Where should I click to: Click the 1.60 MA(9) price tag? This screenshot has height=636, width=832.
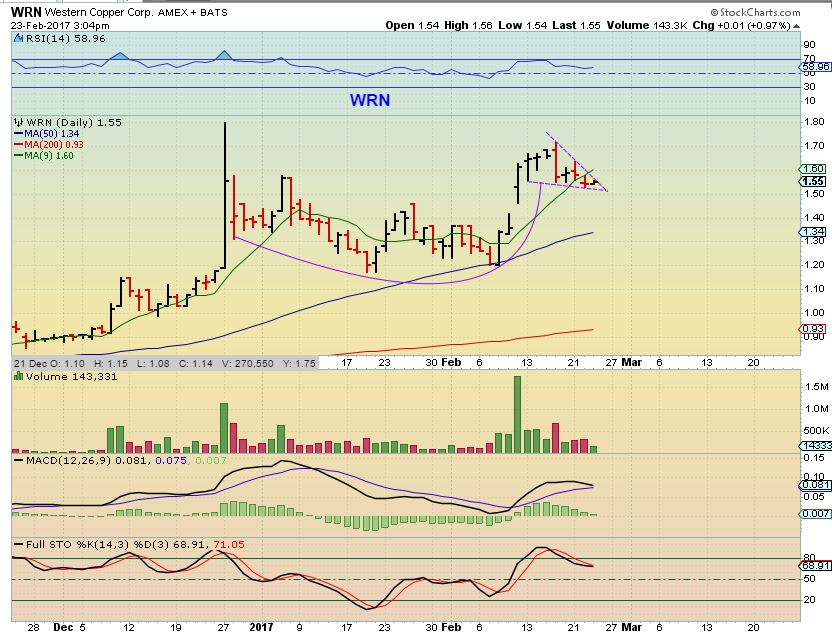[813, 169]
